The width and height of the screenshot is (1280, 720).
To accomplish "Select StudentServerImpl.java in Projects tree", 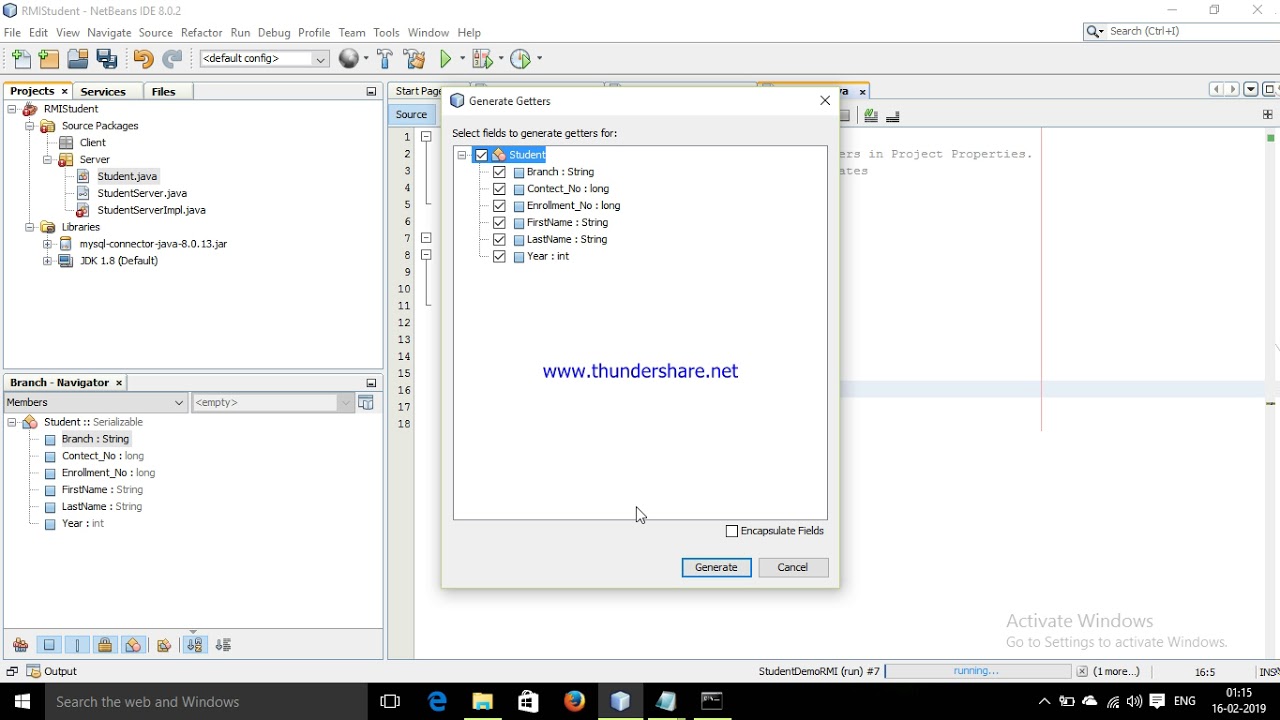I will click(151, 210).
